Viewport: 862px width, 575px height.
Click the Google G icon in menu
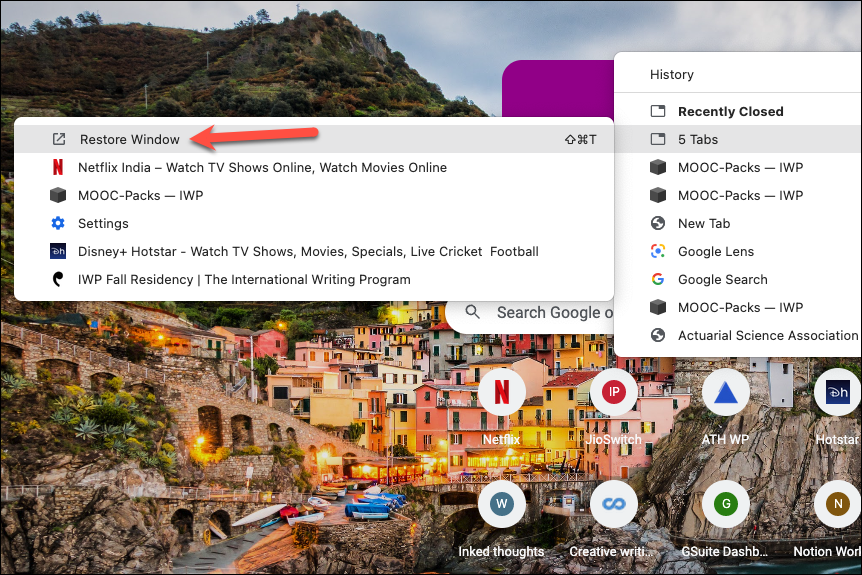point(658,279)
